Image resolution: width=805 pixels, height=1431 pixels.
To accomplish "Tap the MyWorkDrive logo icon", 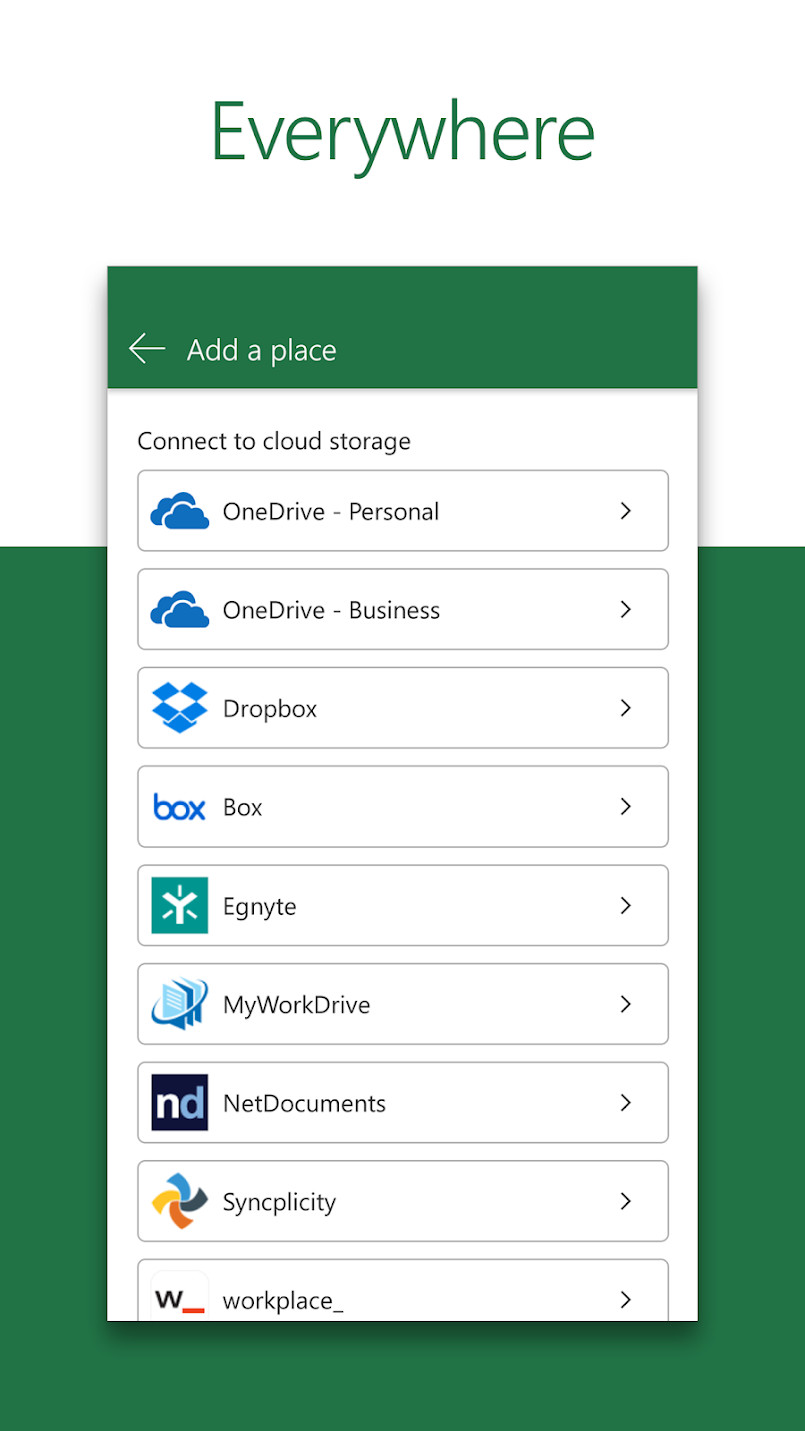I will (x=180, y=1004).
